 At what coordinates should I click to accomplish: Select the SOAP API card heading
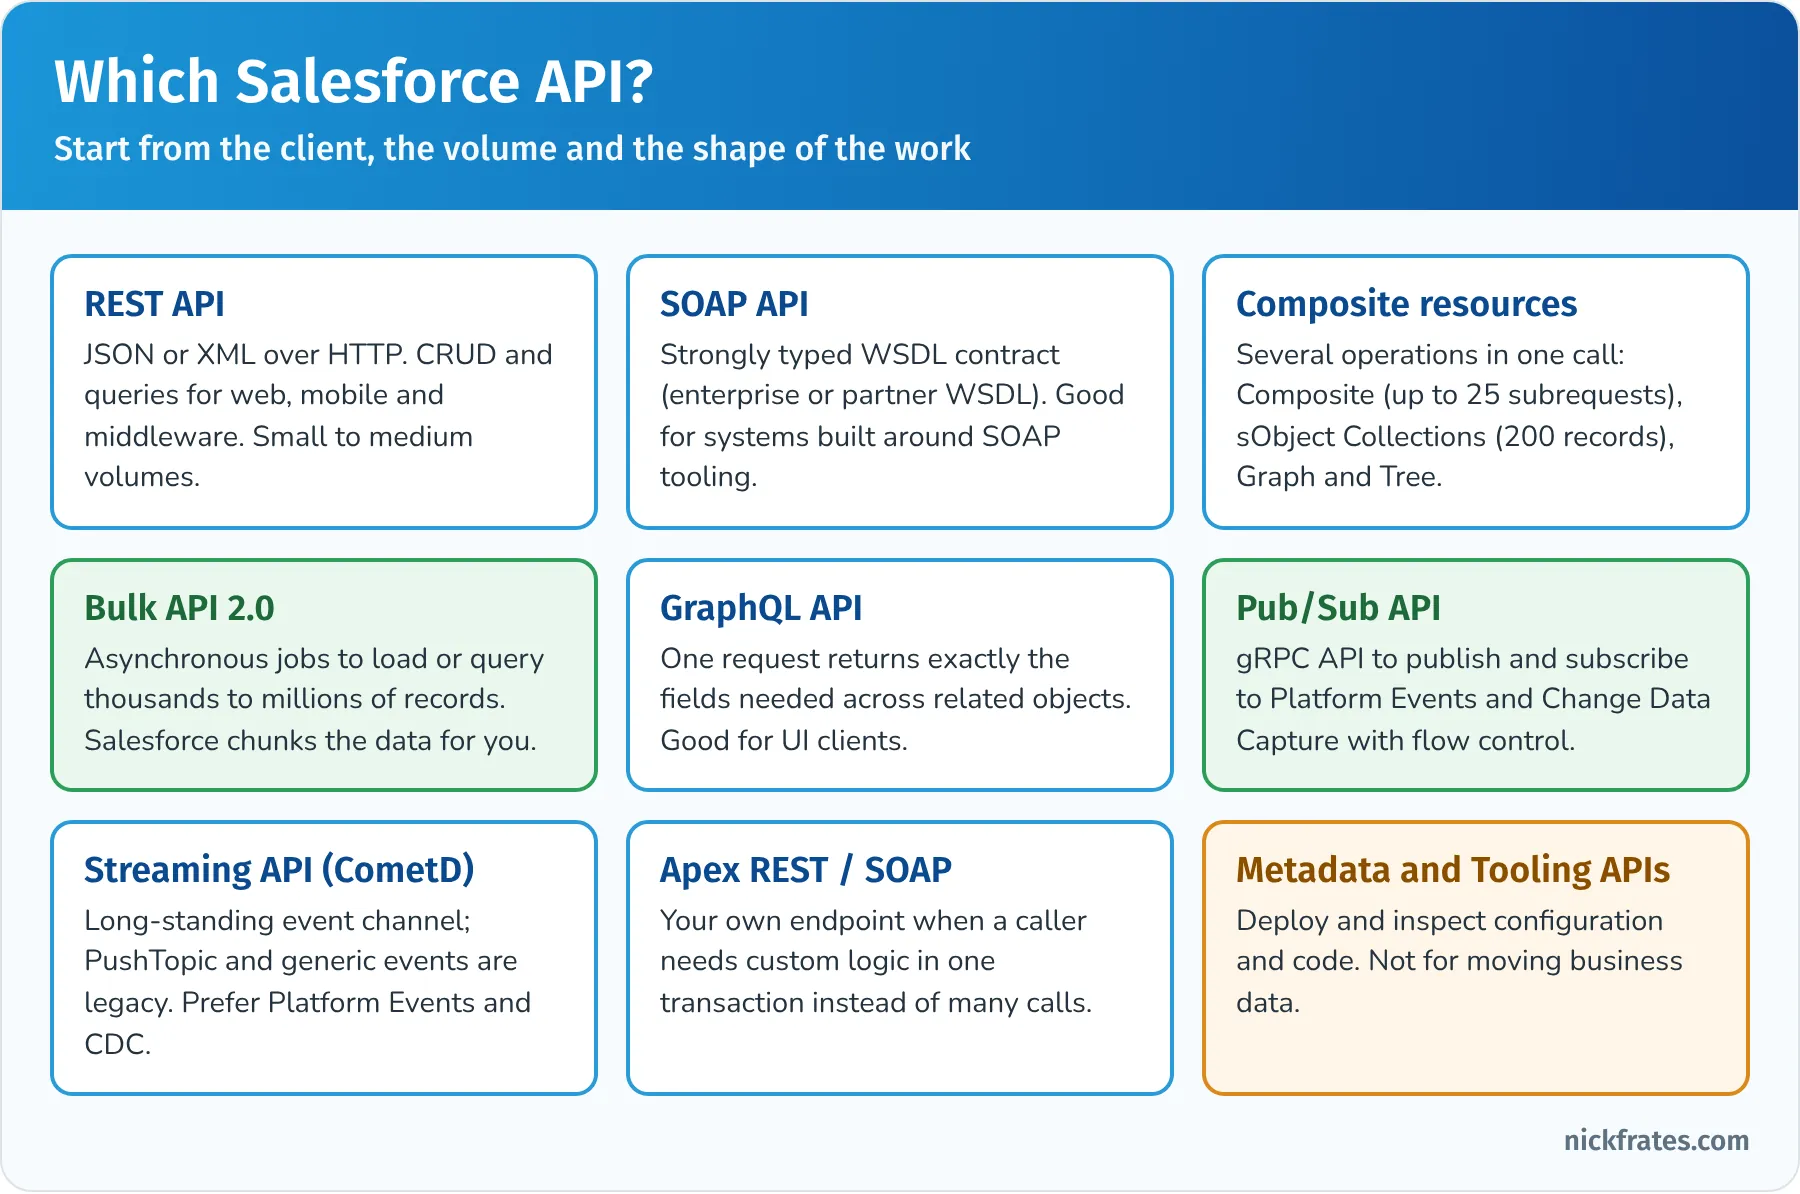click(x=734, y=303)
